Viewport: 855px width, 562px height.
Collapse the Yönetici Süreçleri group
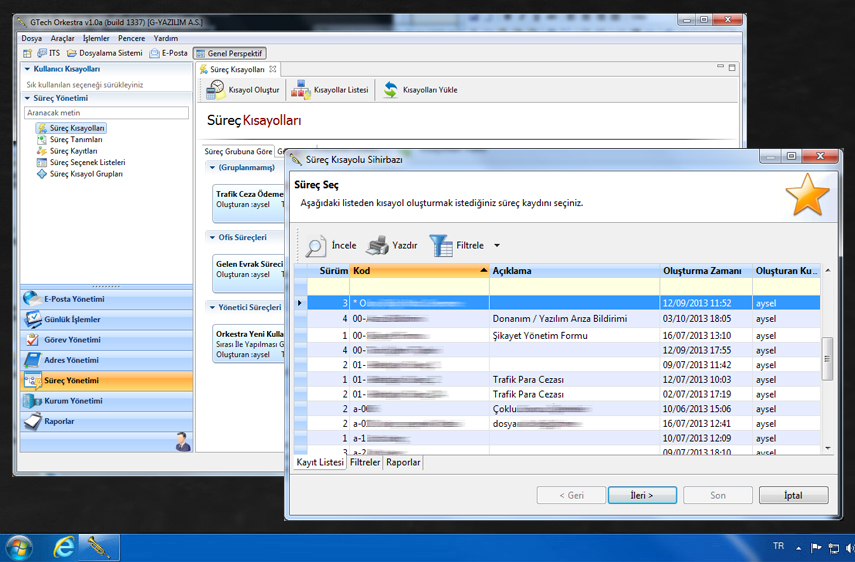[212, 307]
